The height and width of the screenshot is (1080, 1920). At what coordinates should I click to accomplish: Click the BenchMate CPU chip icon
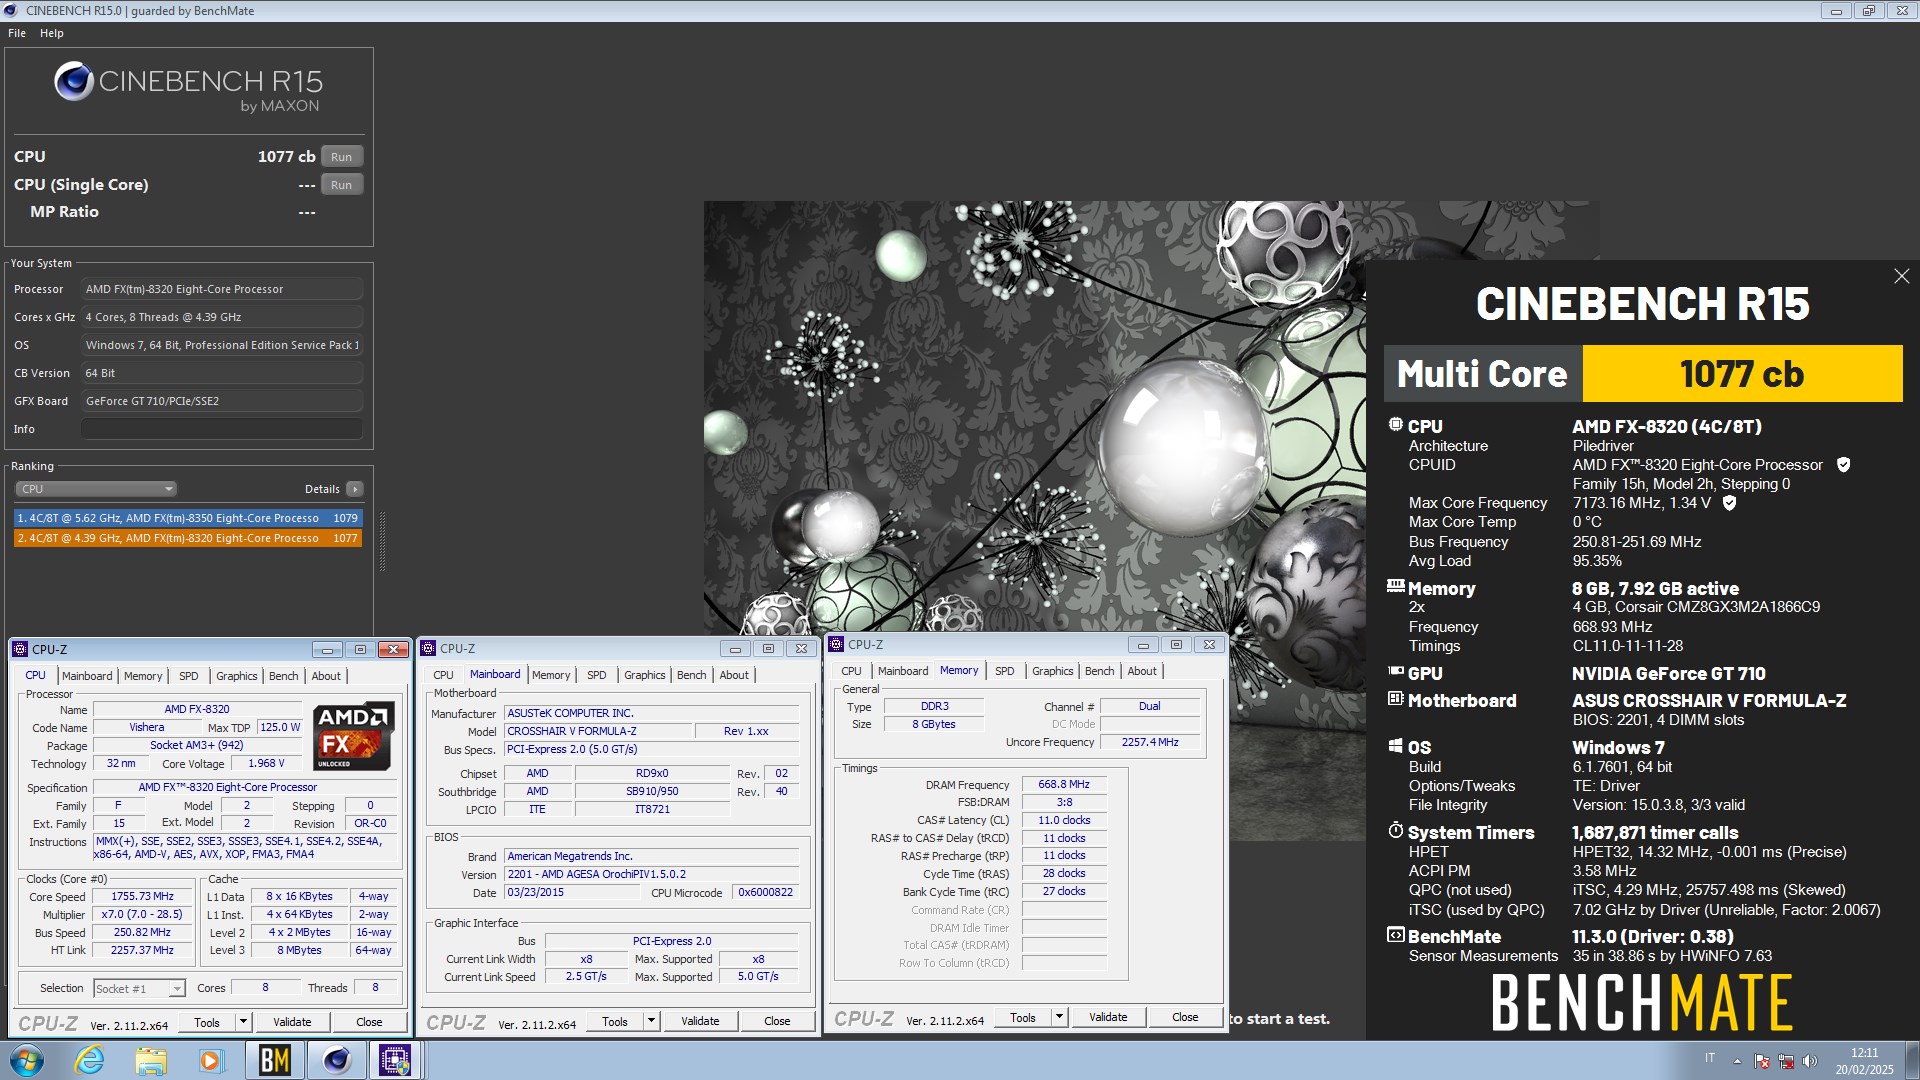click(x=1396, y=425)
